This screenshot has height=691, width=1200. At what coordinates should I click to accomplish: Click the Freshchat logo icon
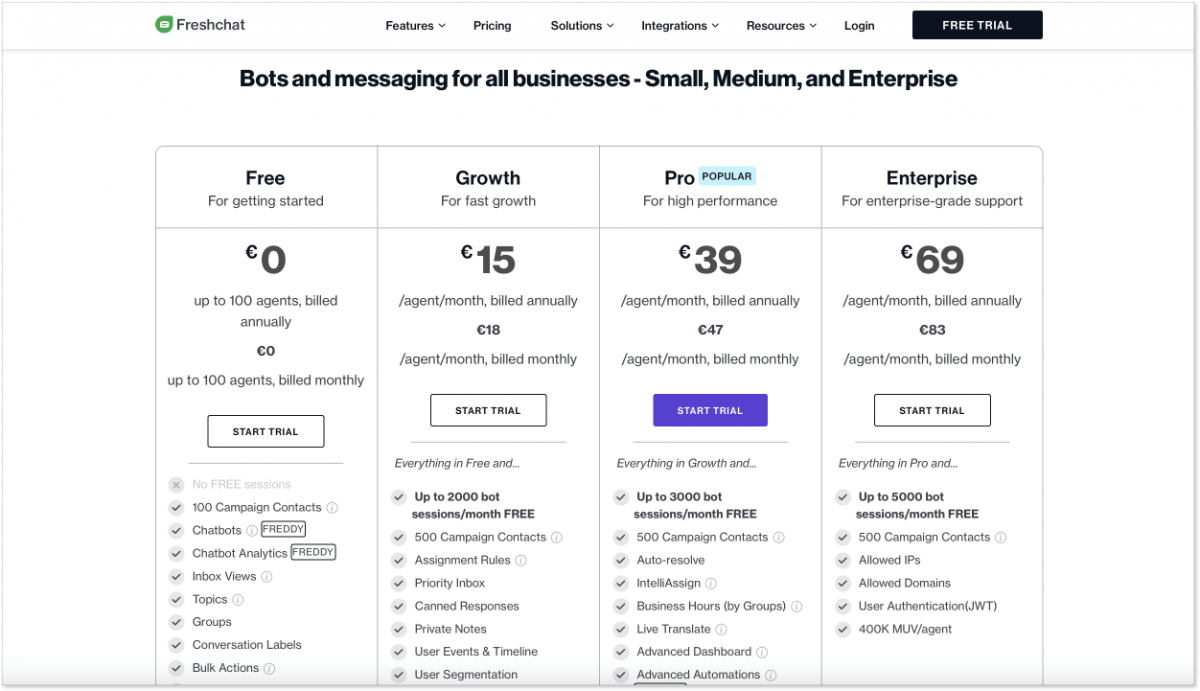(163, 24)
